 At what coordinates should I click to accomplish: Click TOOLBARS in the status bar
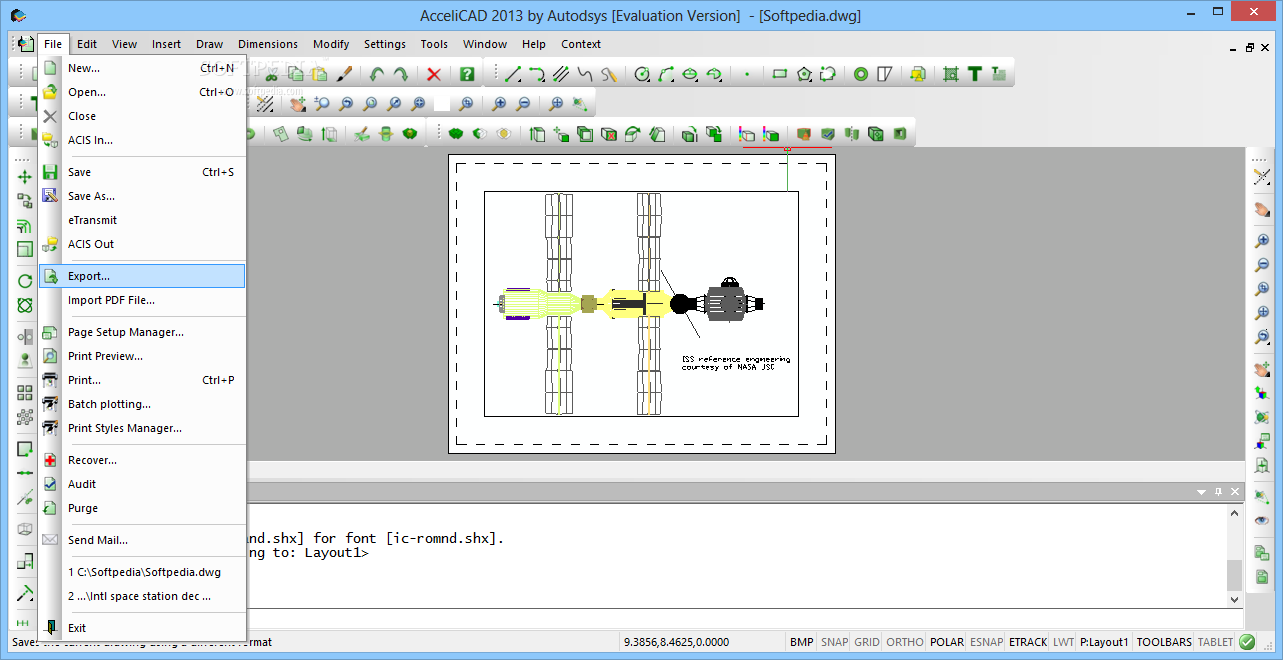(x=1164, y=642)
